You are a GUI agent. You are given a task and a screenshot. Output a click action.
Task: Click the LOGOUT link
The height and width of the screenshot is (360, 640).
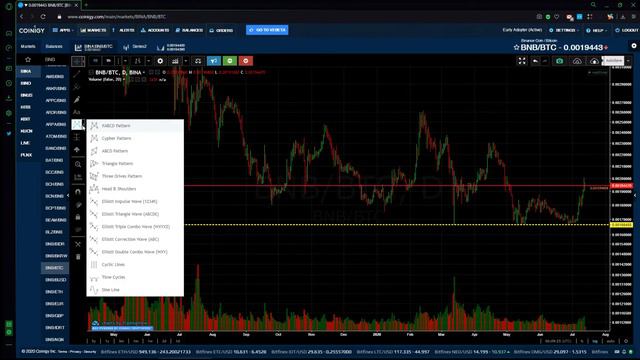627,30
